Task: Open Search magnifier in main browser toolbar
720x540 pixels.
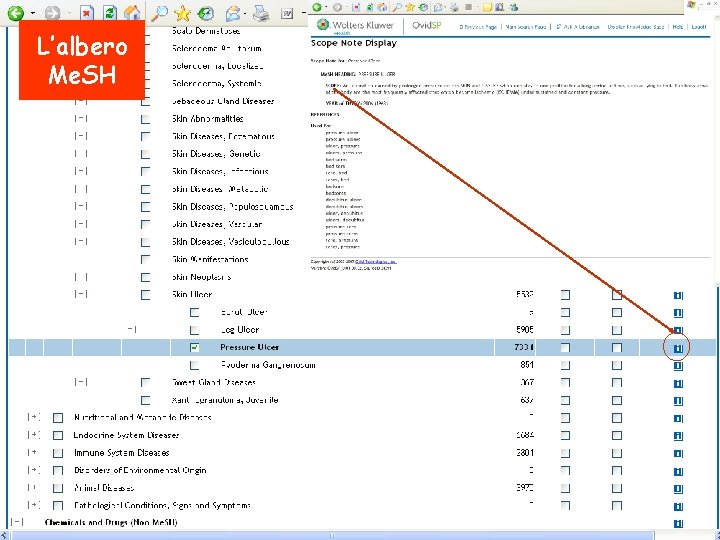Action: 159,13
